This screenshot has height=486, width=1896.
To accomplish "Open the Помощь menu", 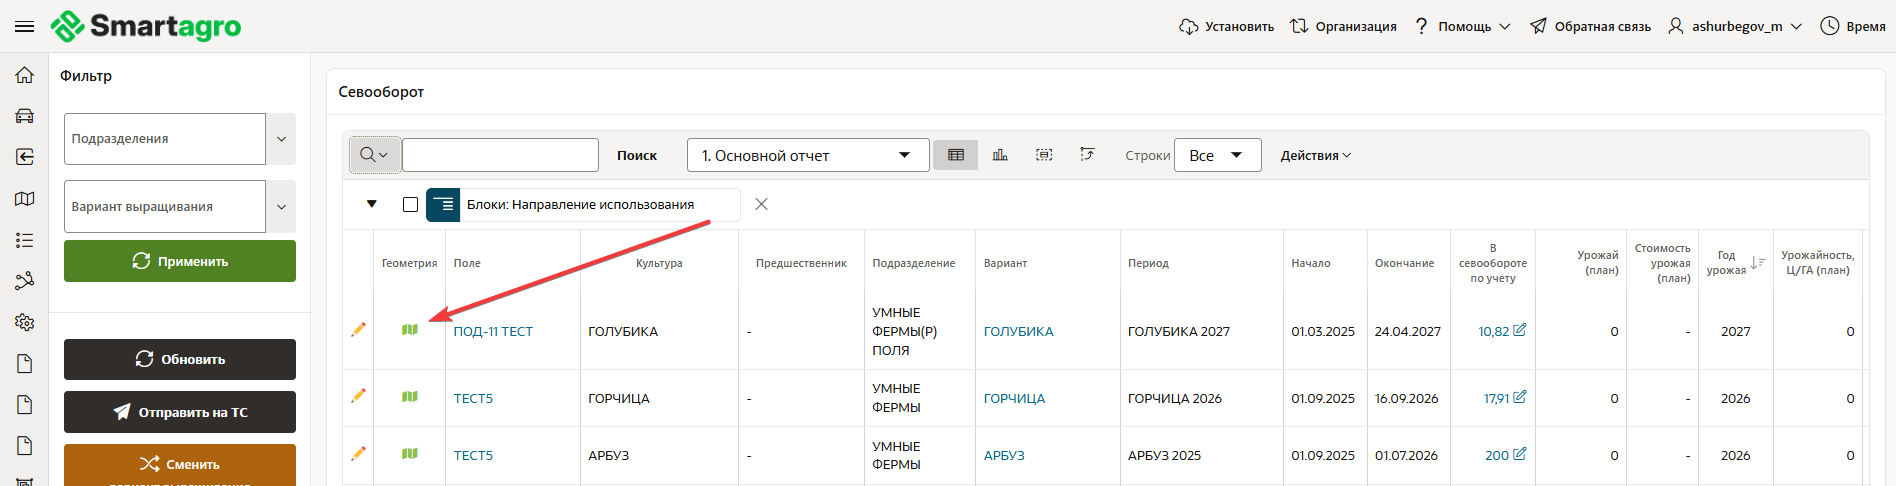I will (1463, 27).
